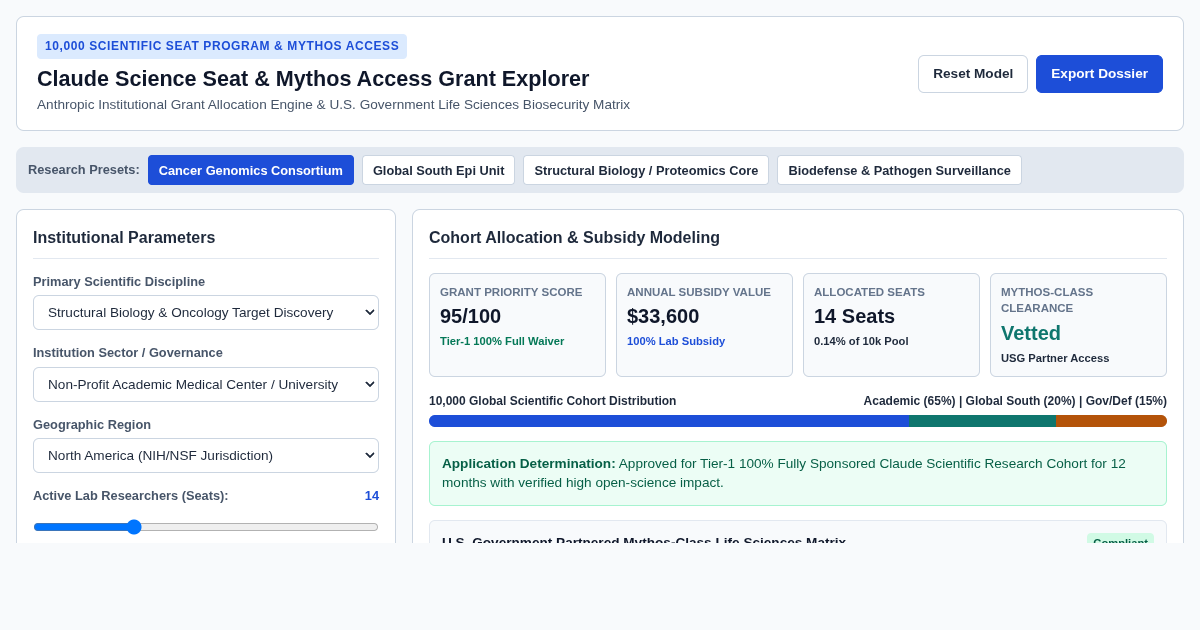
Task: Click the page title 'Claude Science Seat' heading
Action: 313,79
